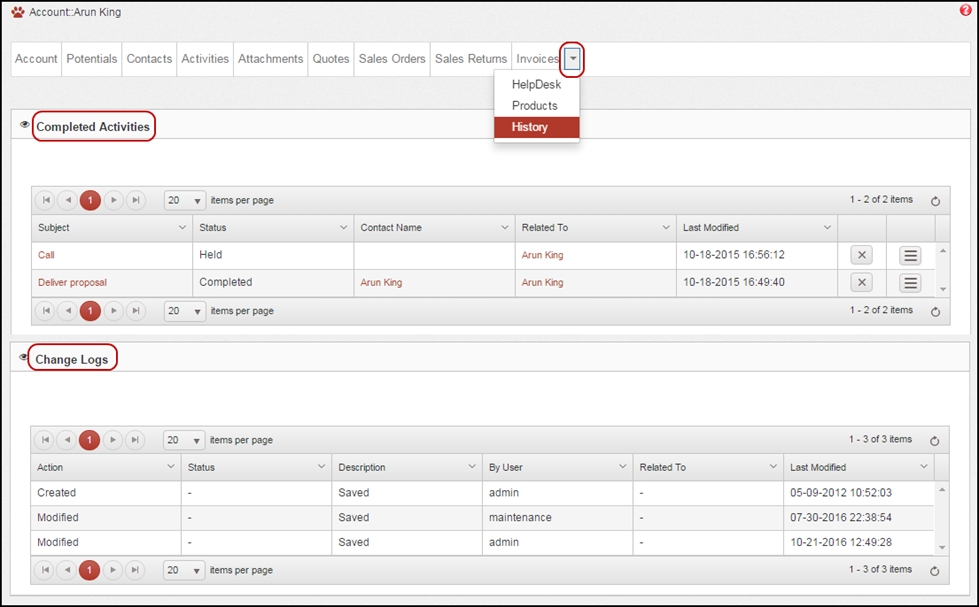Delete the Call activity row
Screen dimensions: 979x607
(x=862, y=255)
